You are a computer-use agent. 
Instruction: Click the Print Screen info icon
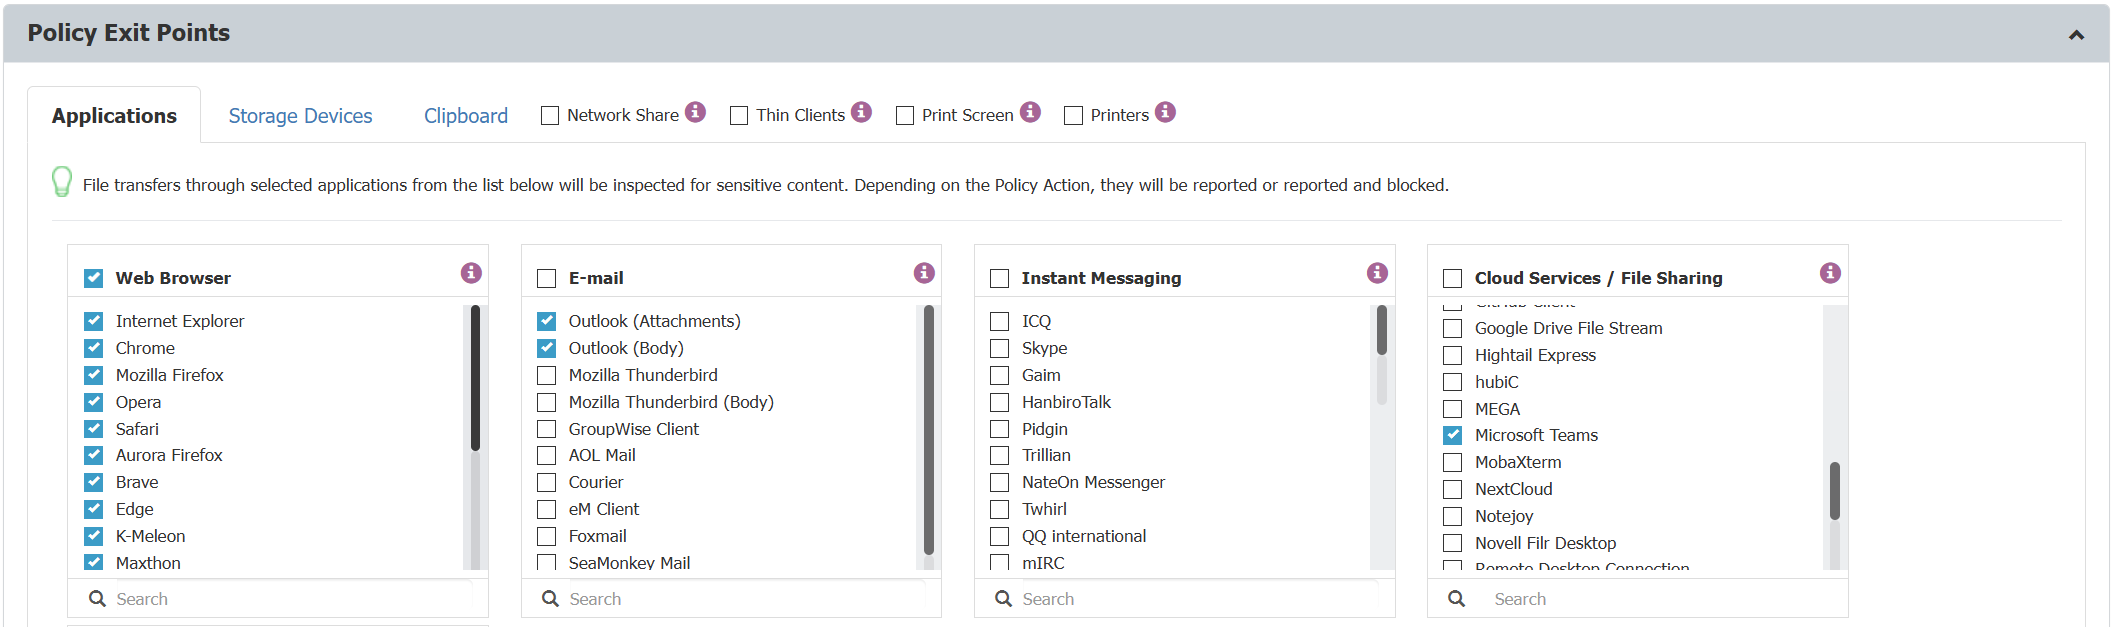click(1030, 113)
